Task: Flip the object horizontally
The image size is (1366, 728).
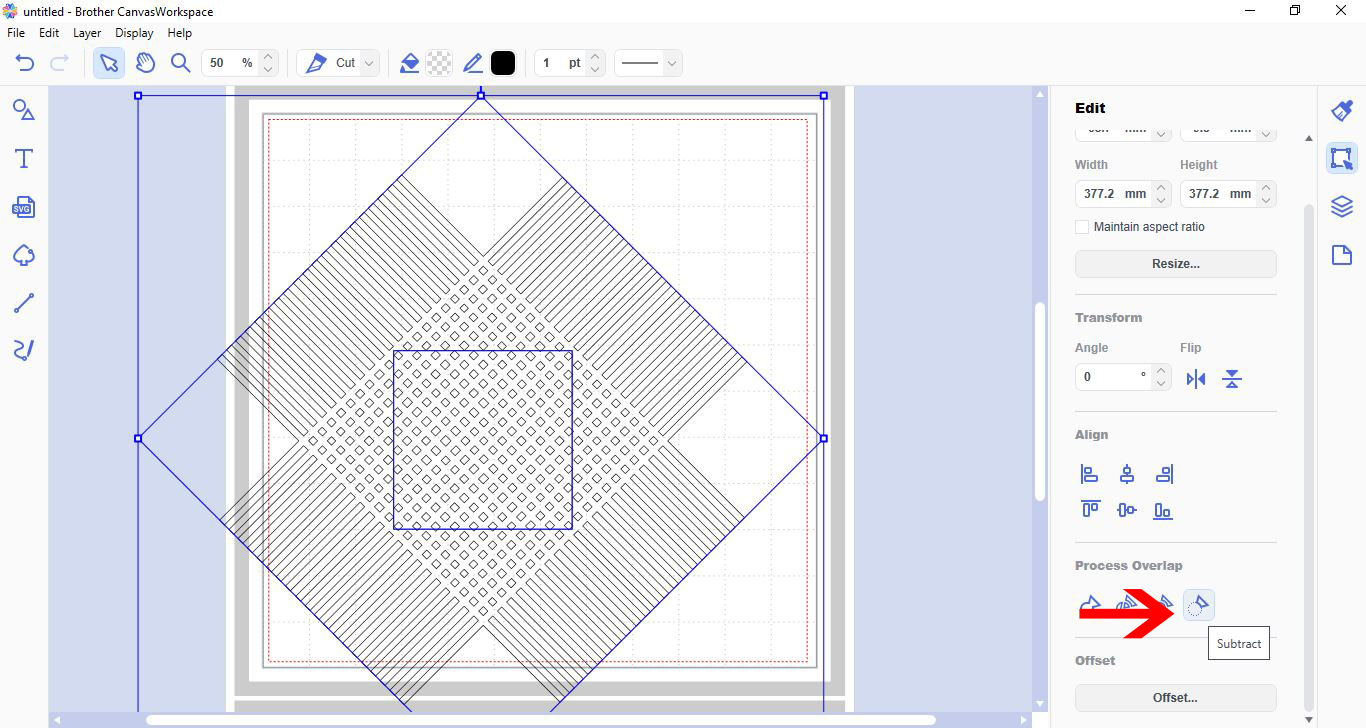Action: (x=1196, y=379)
